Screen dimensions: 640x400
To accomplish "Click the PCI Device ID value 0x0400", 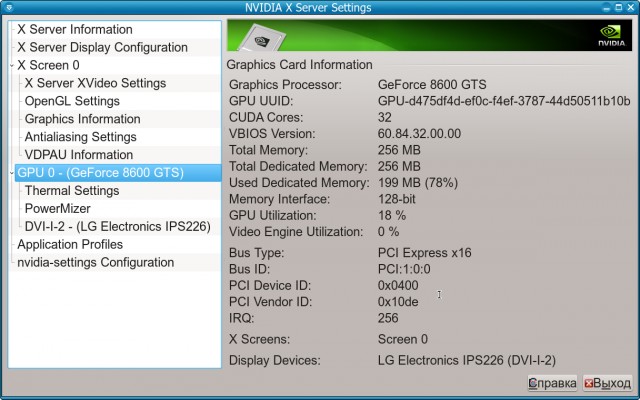I will pyautogui.click(x=398, y=286).
